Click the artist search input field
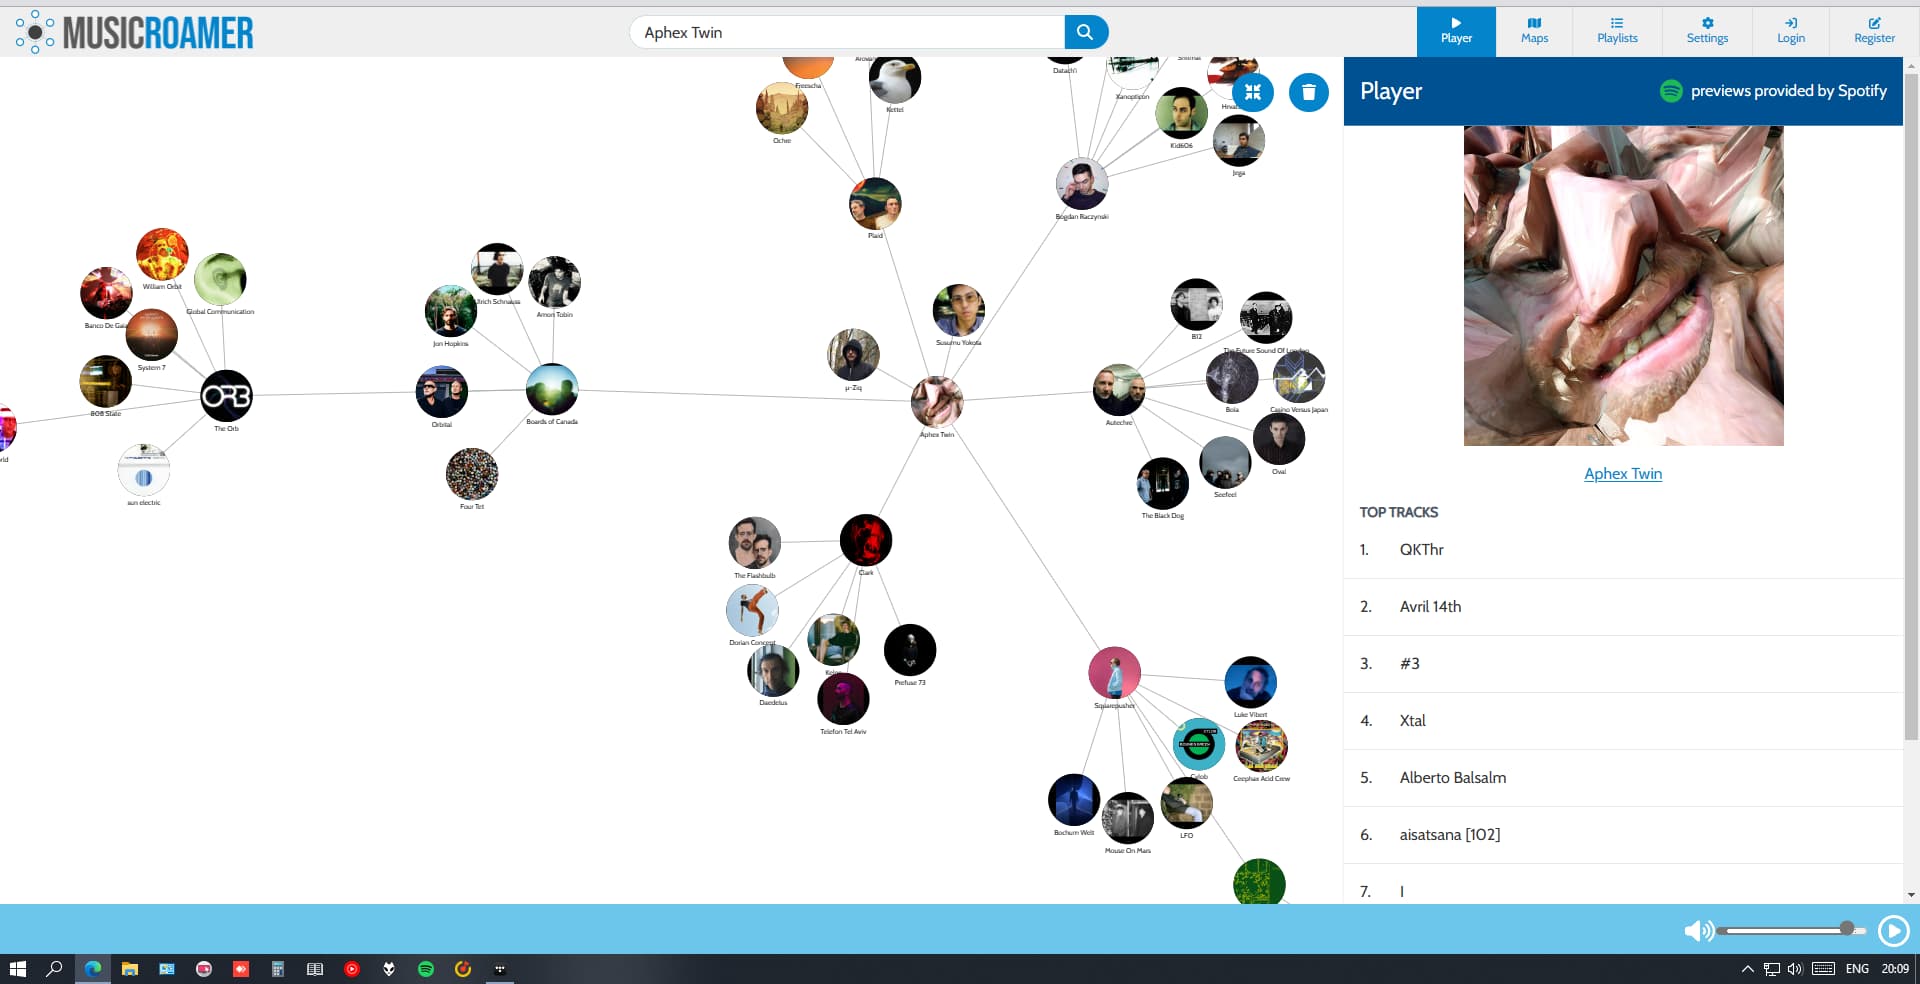Viewport: 1920px width, 984px height. tap(847, 32)
